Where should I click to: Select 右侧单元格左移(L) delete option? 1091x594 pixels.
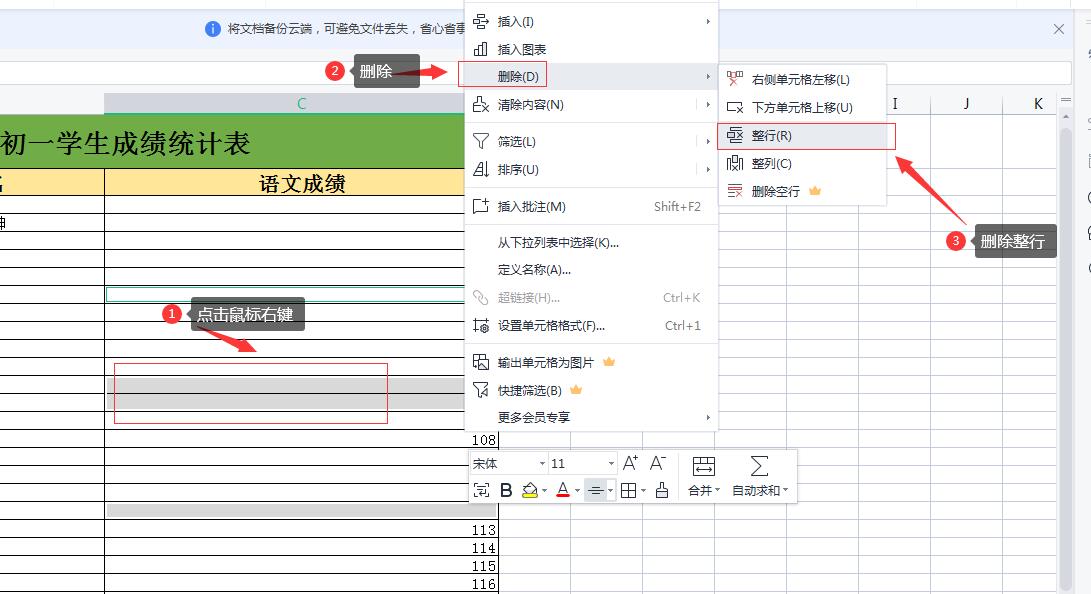click(x=802, y=79)
